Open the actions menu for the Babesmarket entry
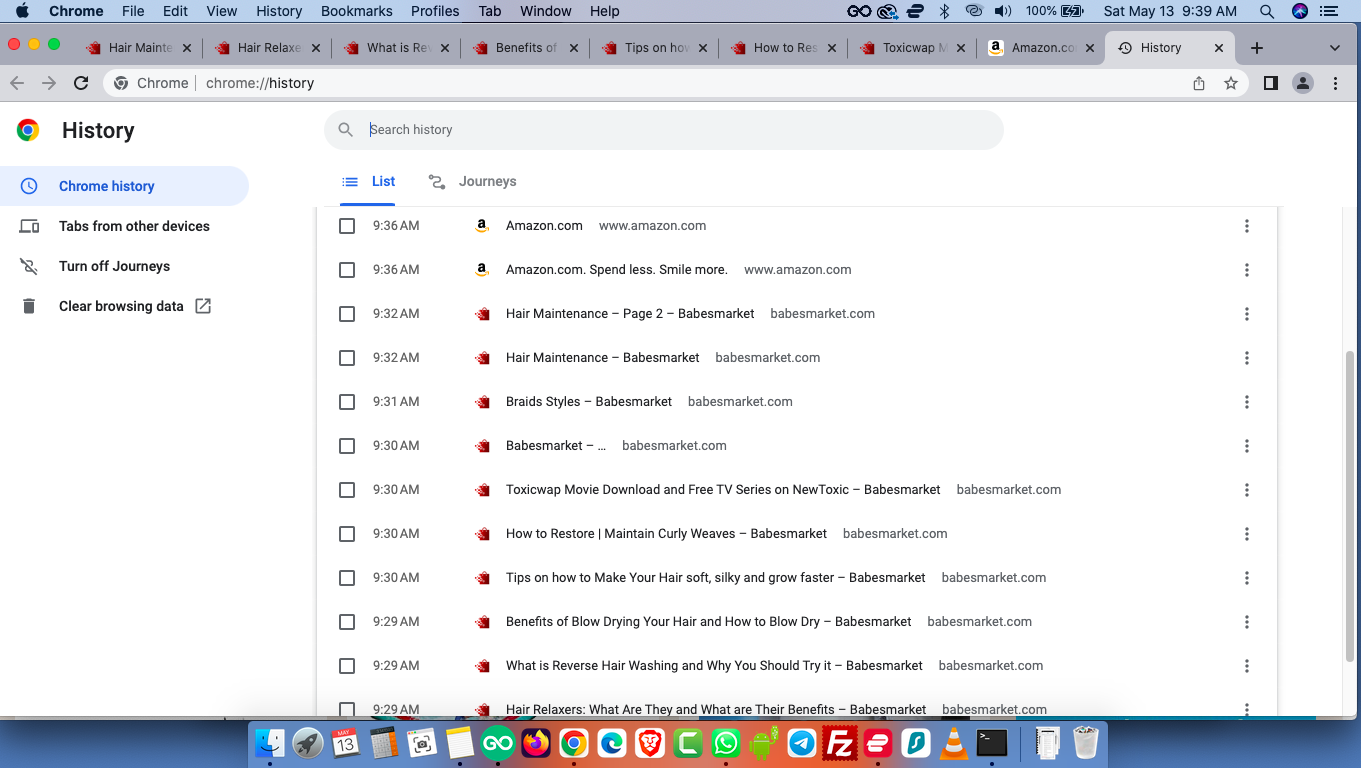1361x768 pixels. tap(1247, 445)
